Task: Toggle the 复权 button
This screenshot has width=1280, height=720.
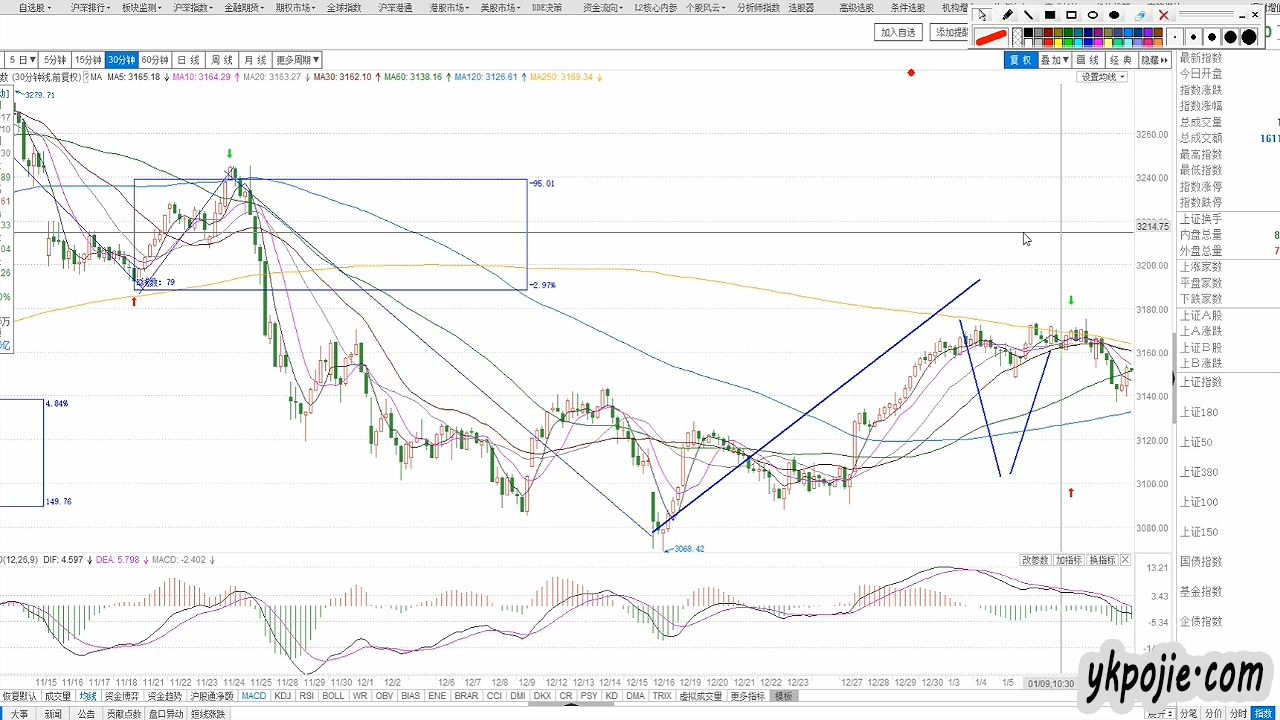Action: [x=1019, y=60]
